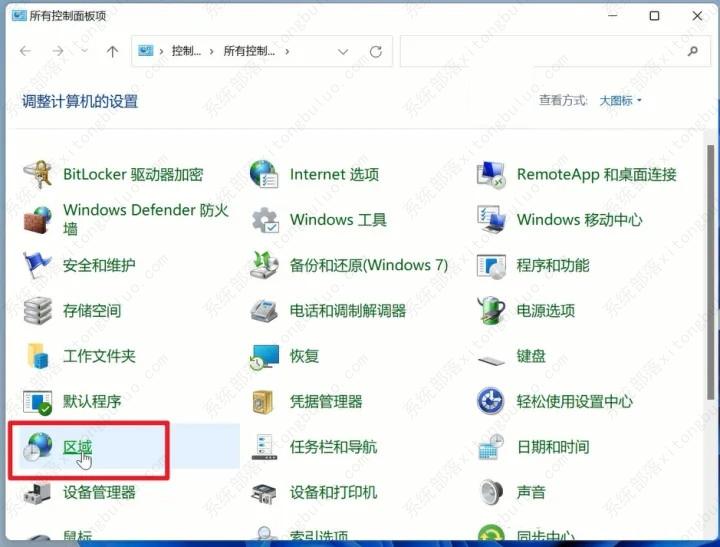This screenshot has width=720, height=547.
Task: Open BitLocker 驱动器加密 icon
Action: point(38,174)
